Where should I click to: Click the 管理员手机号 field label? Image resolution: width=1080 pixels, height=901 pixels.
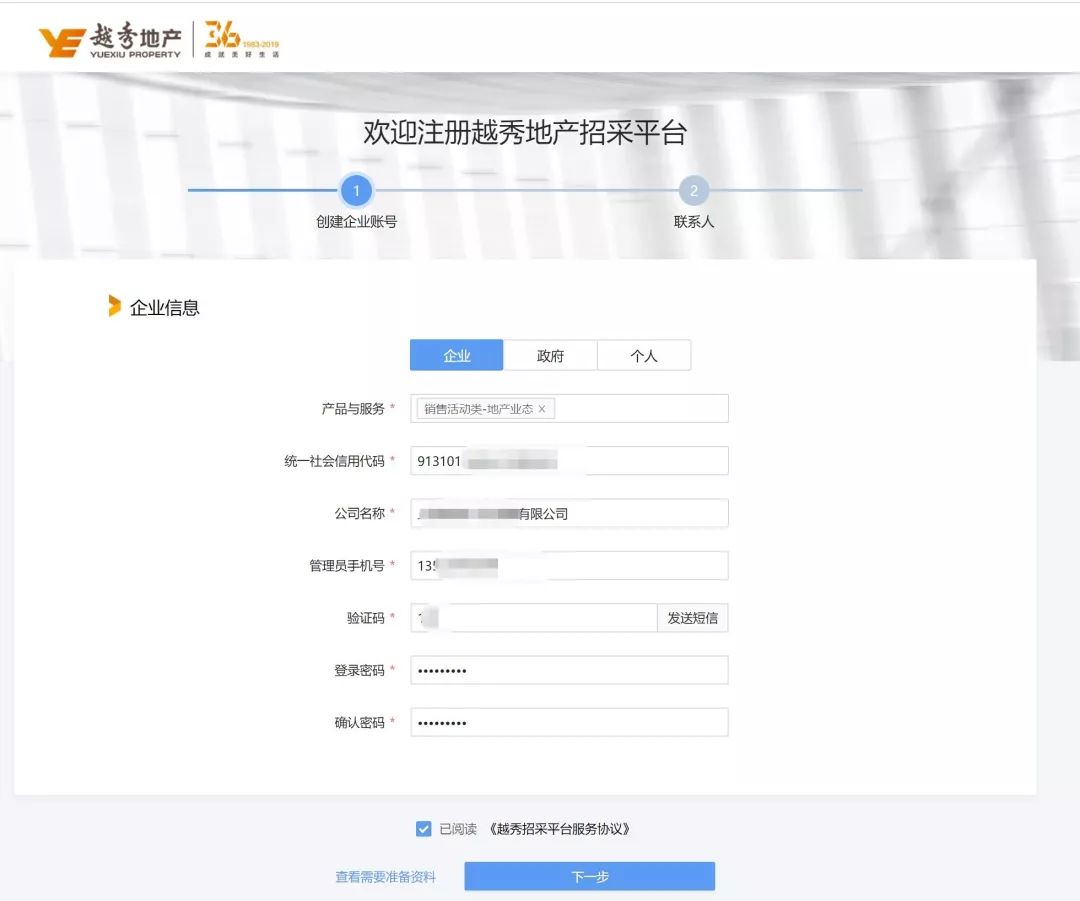coord(346,566)
